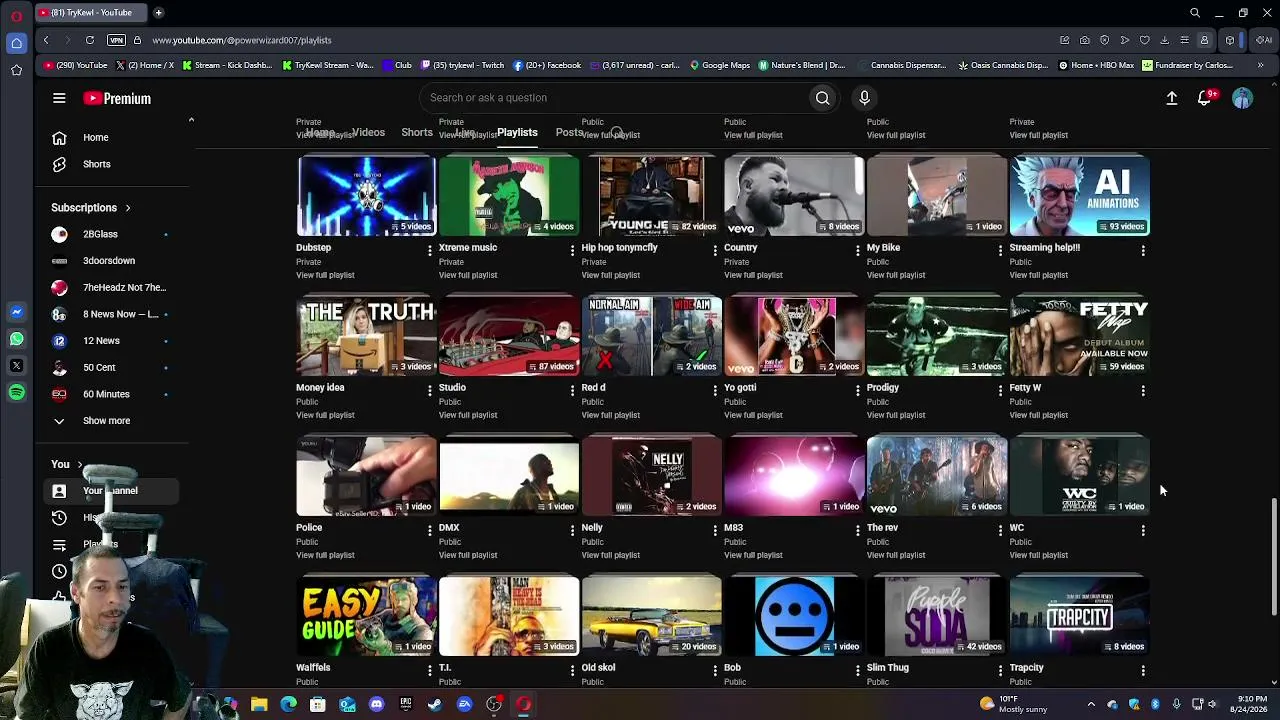Open Epic Games Launcher from the taskbar
The height and width of the screenshot is (720, 1280).
point(406,705)
